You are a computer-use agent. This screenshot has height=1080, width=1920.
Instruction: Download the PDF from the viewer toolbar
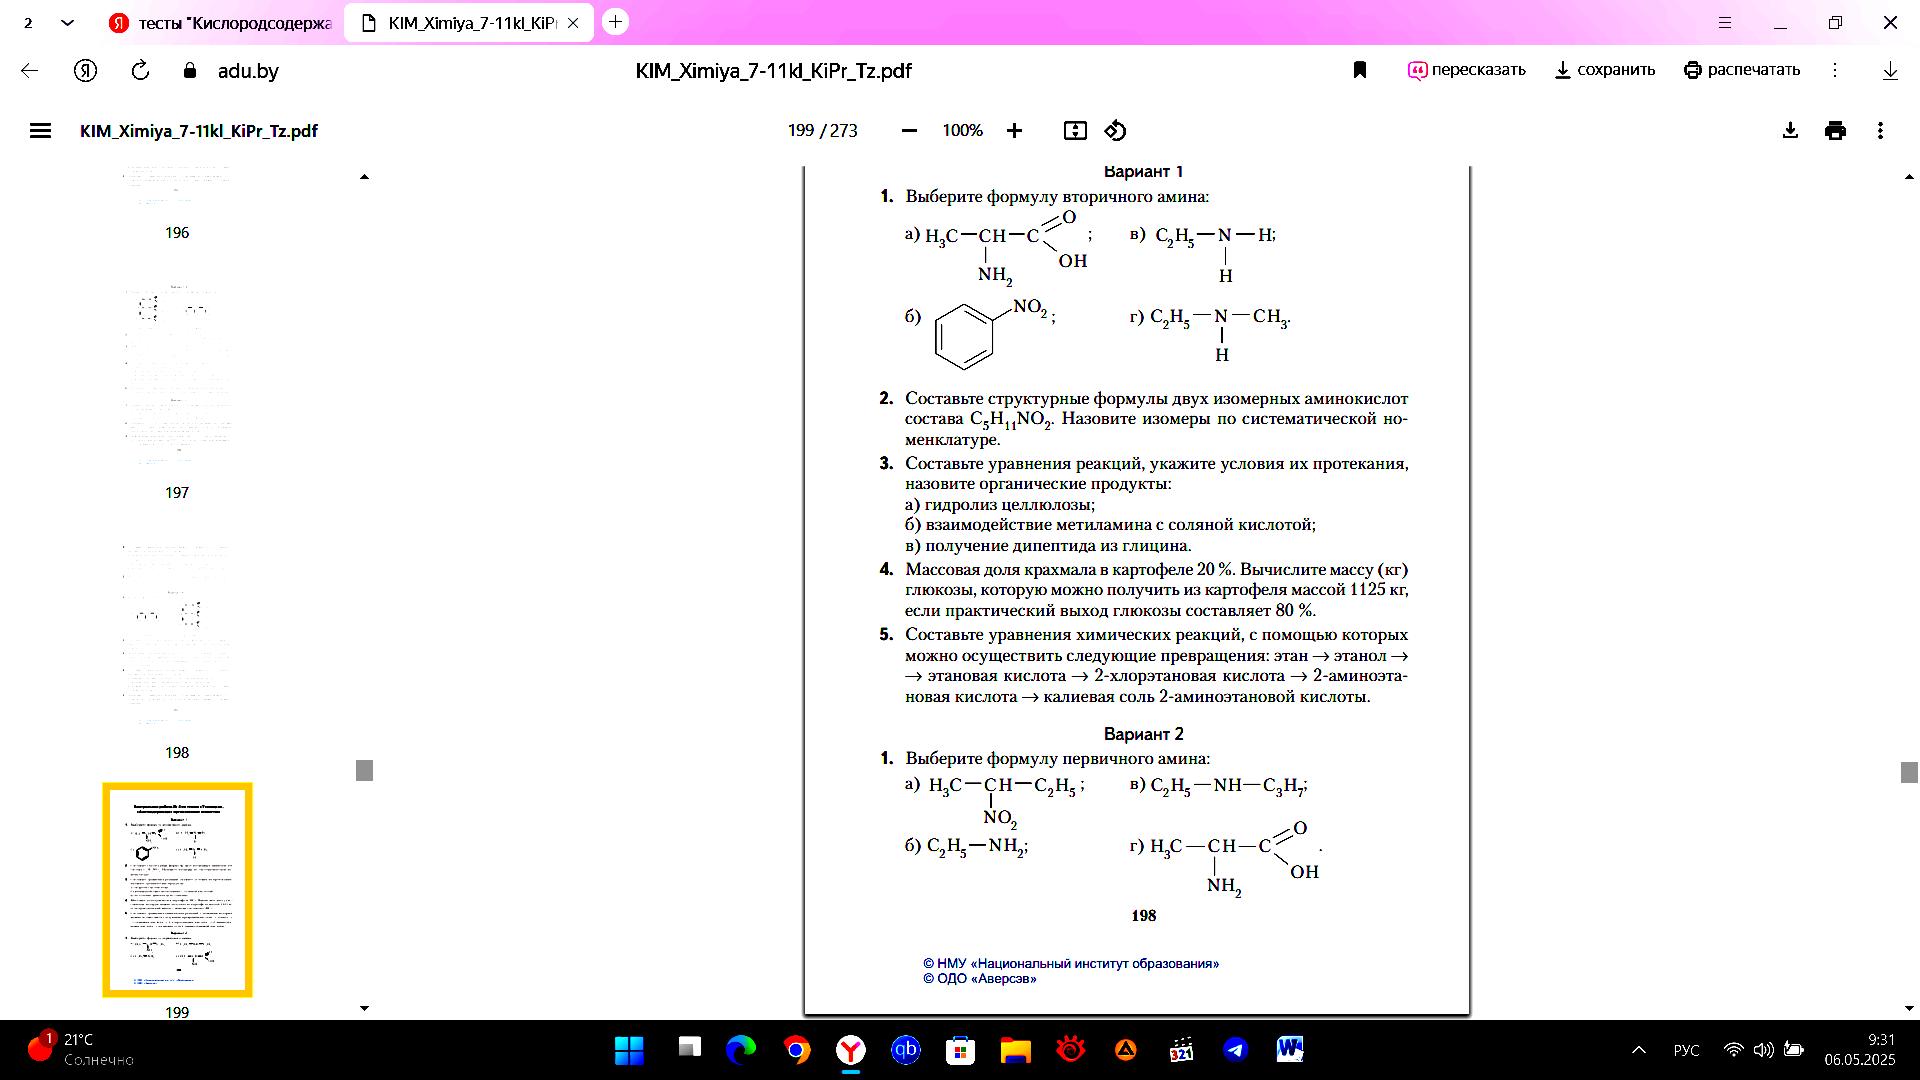coord(1790,131)
